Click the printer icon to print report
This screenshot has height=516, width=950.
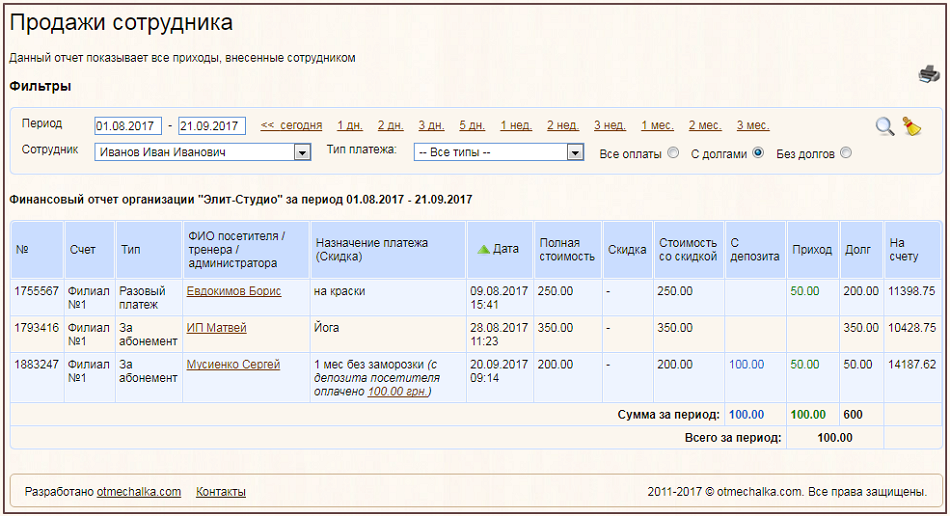[x=929, y=74]
